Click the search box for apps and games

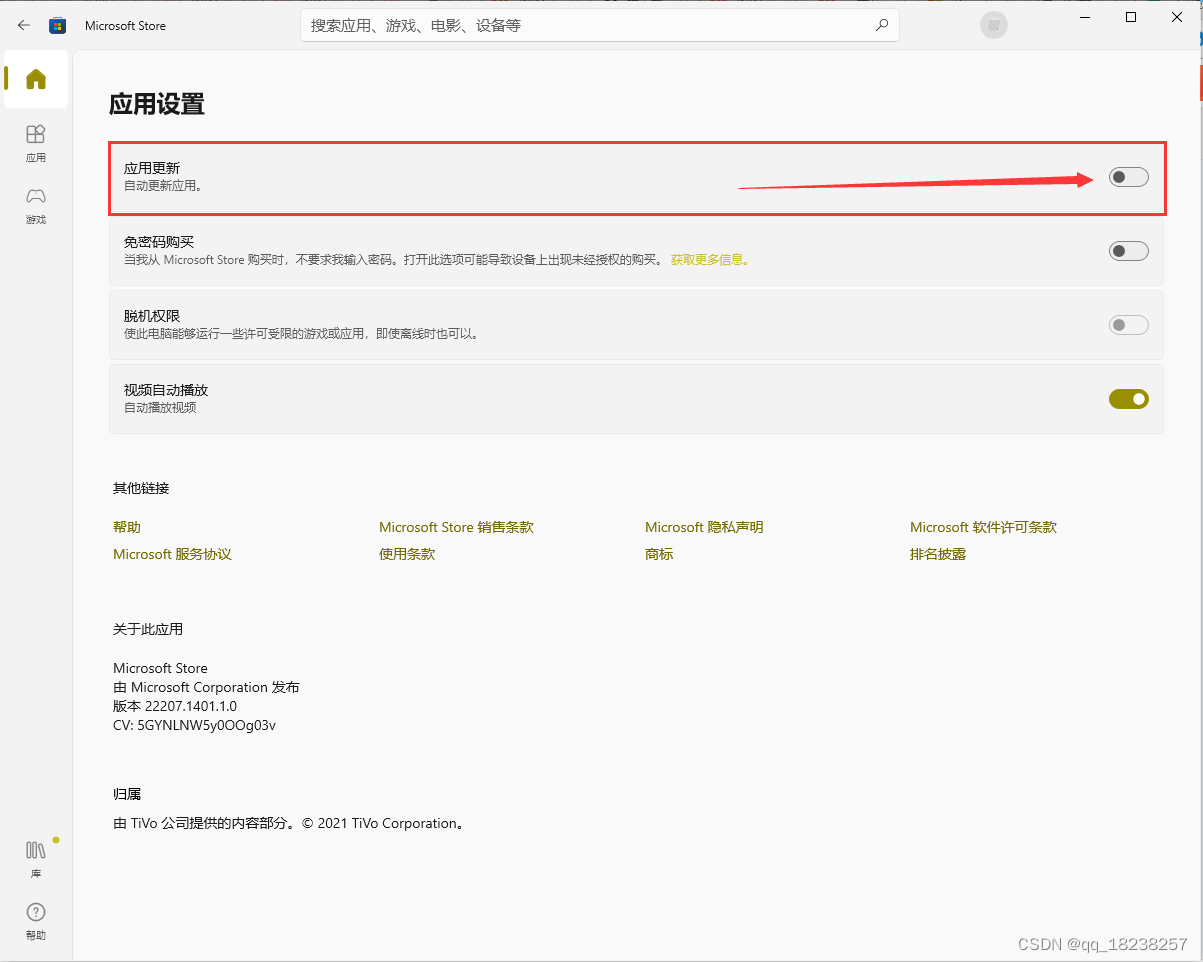[600, 26]
